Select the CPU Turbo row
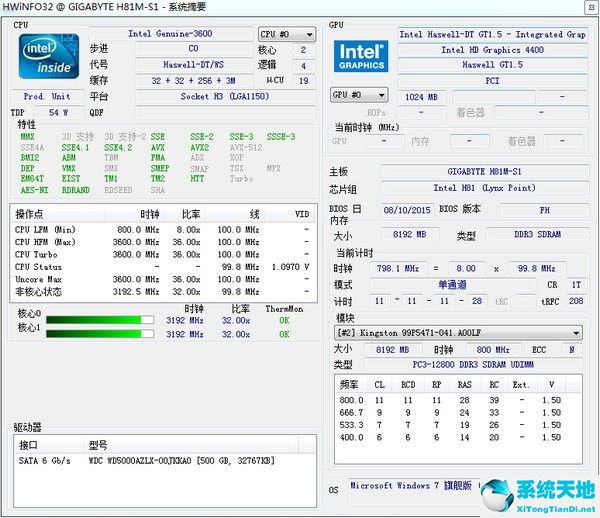 163,254
